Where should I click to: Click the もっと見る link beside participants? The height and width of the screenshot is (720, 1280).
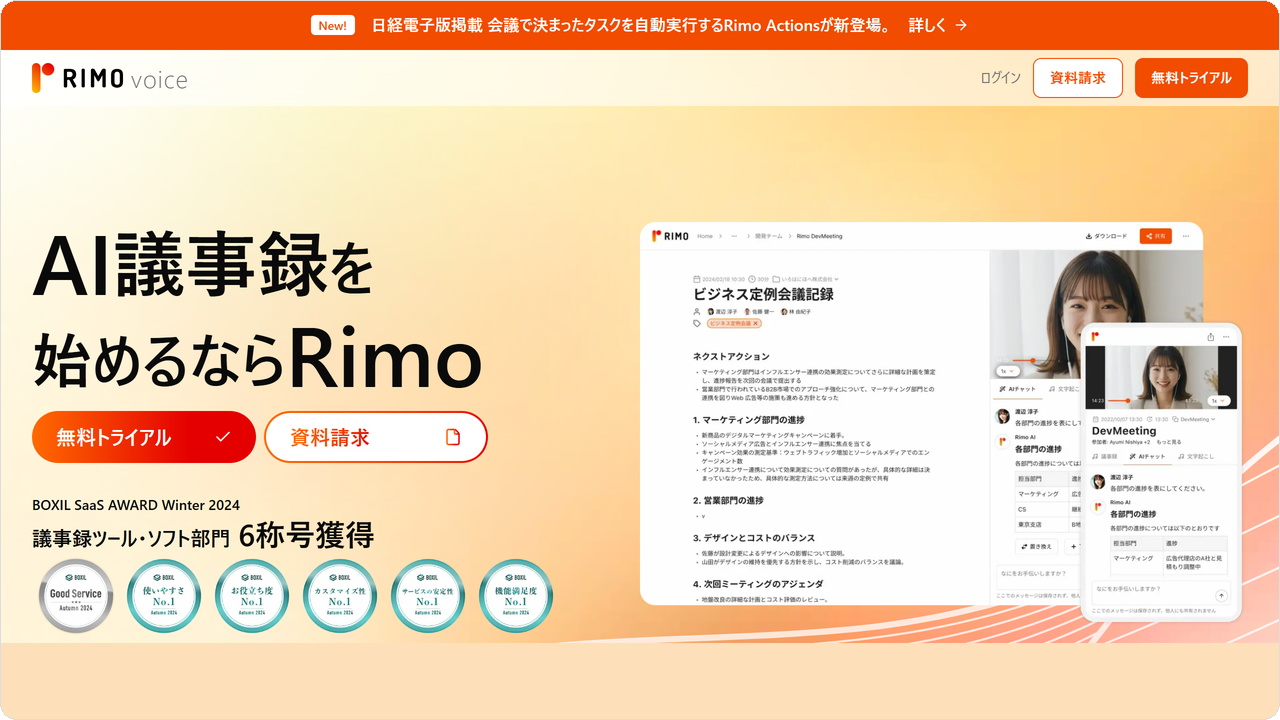tap(1168, 442)
